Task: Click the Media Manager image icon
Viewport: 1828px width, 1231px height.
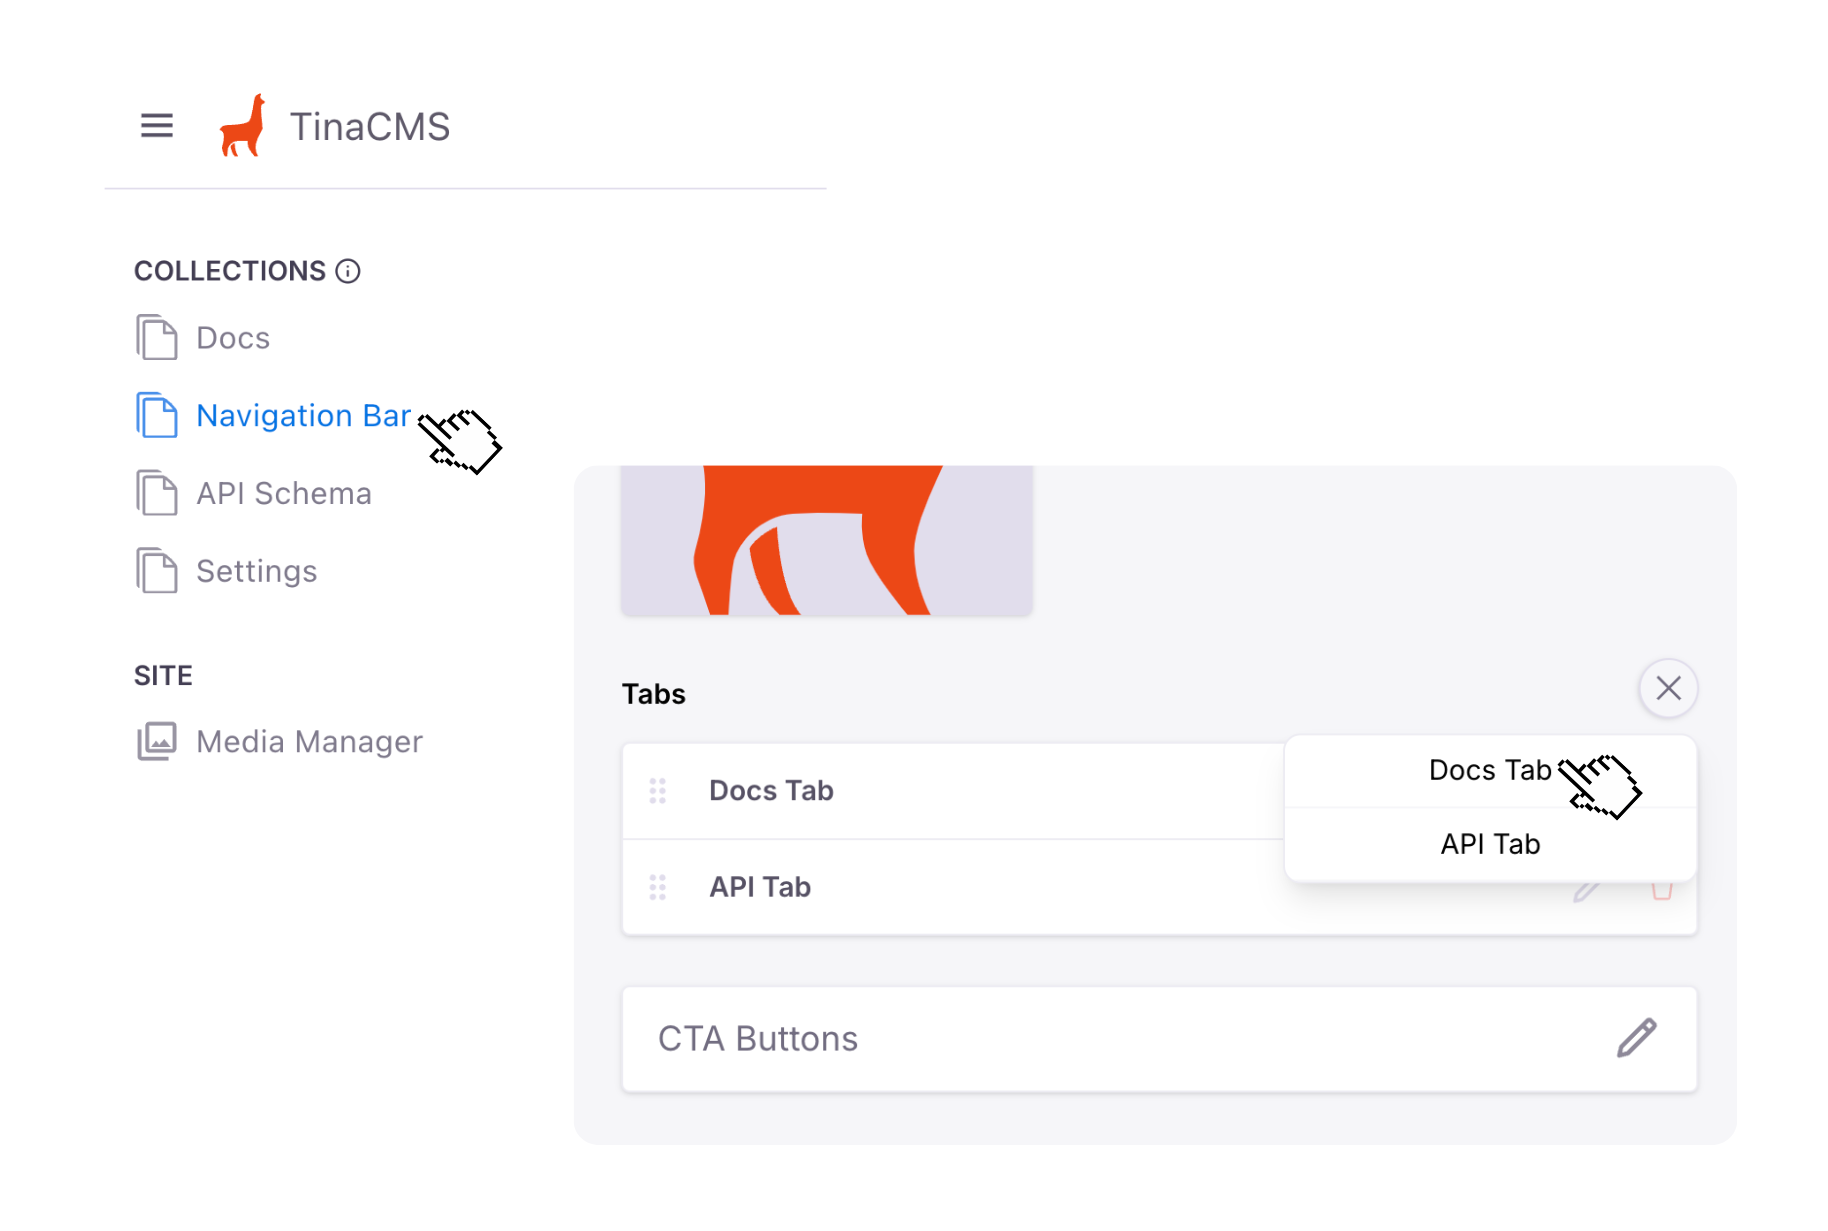Action: coord(157,741)
